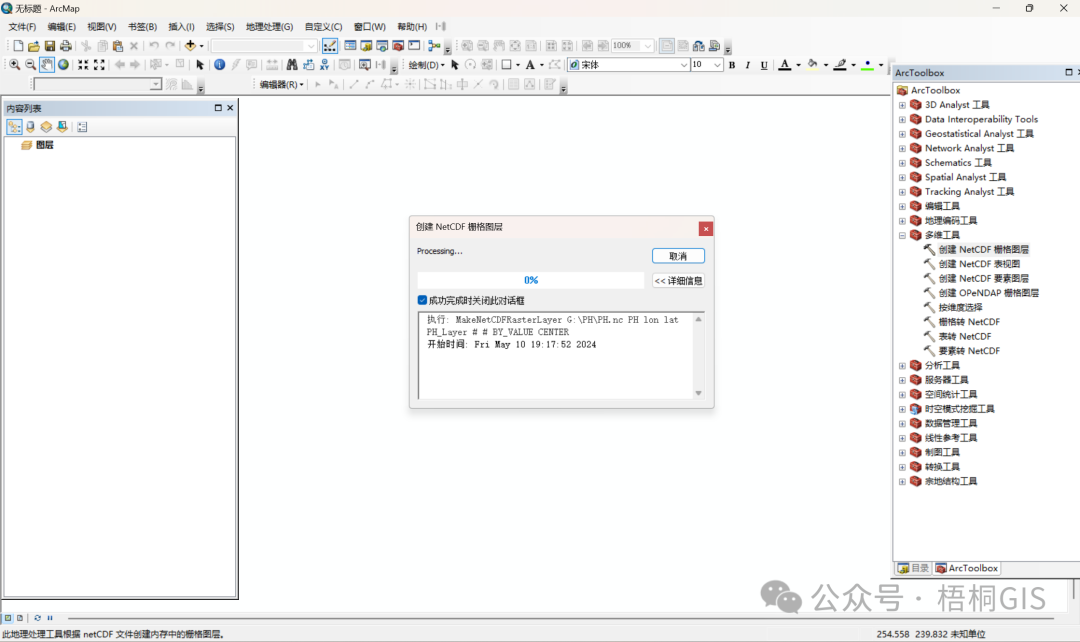Pick the fill color bucket swatch
The width and height of the screenshot is (1080, 642).
pos(813,65)
